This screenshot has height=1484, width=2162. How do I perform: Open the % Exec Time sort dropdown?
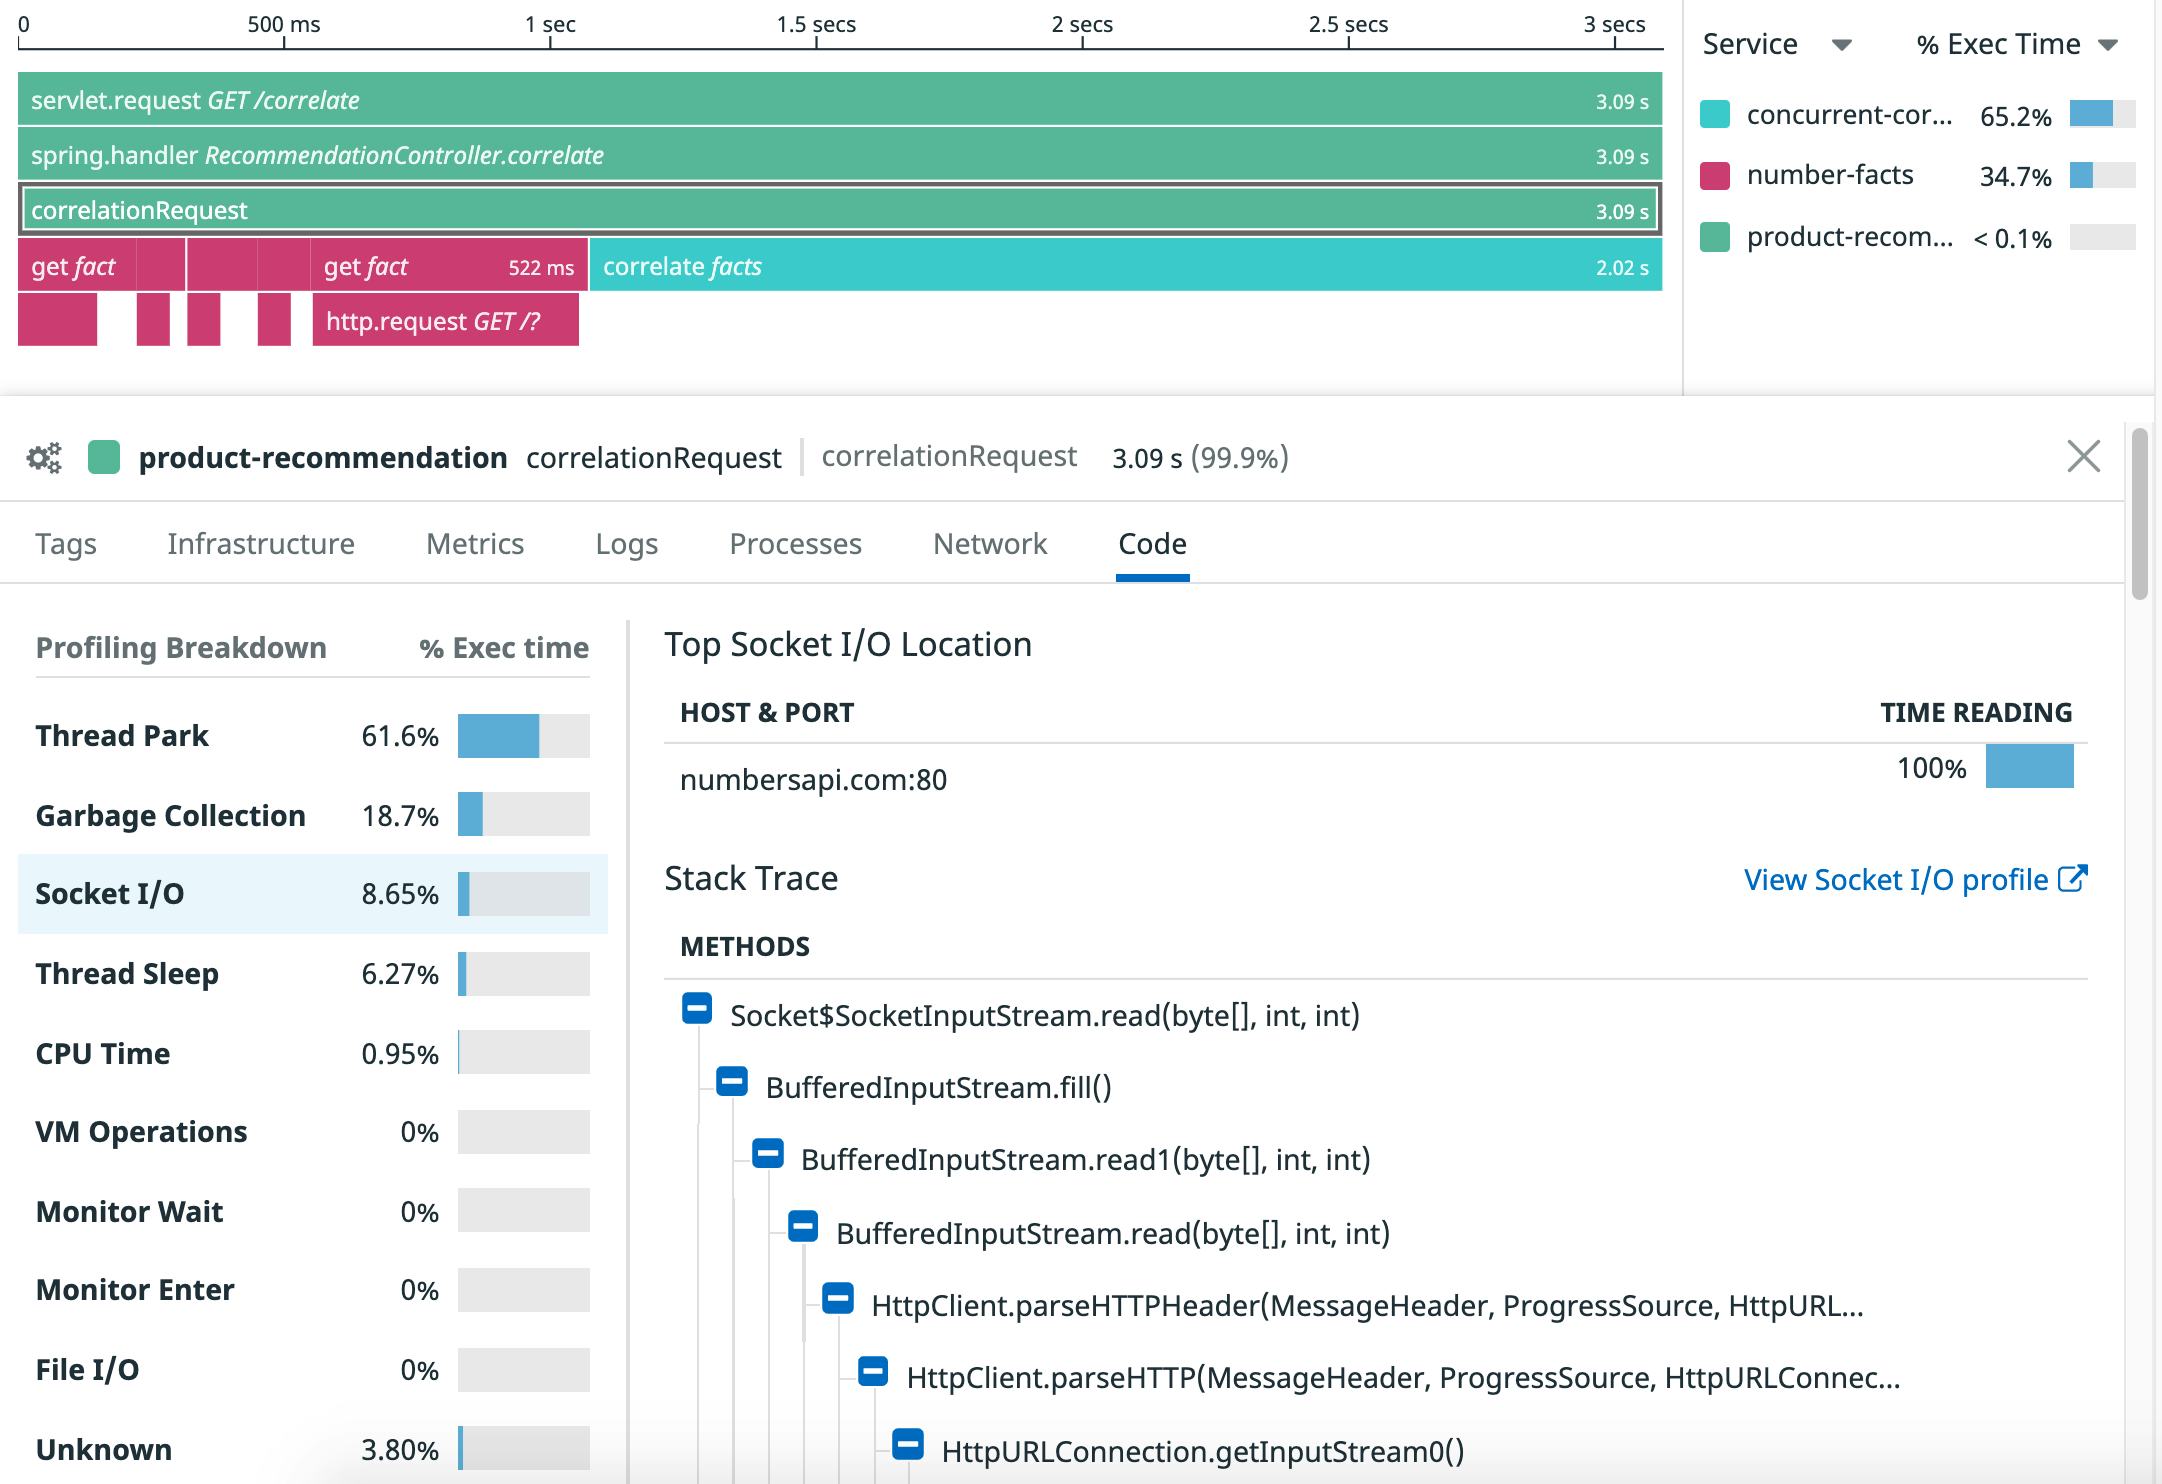click(2110, 44)
